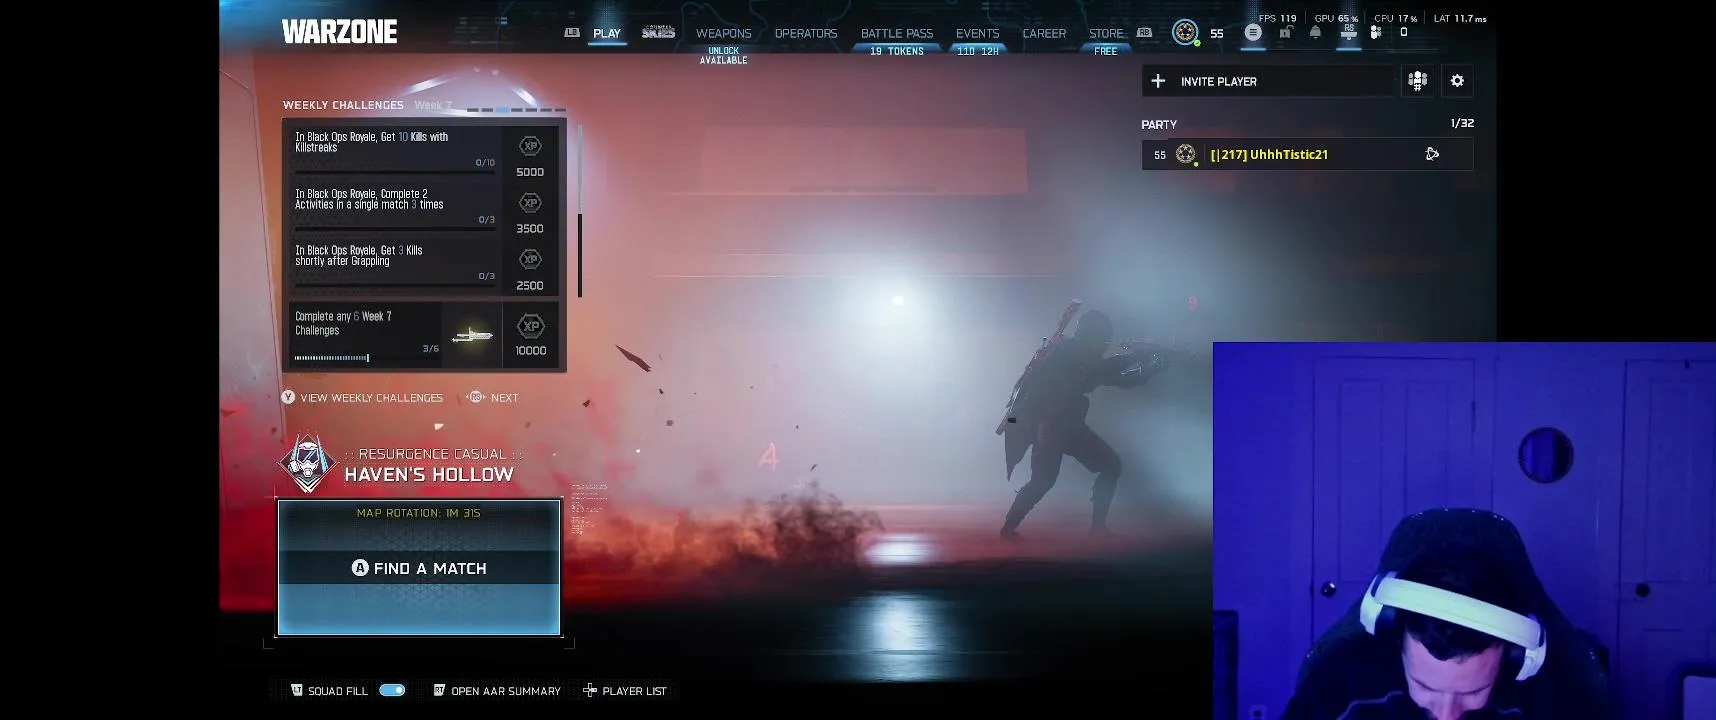1716x720 pixels.
Task: Click the Y button icon for weekly challenges
Action: [288, 397]
